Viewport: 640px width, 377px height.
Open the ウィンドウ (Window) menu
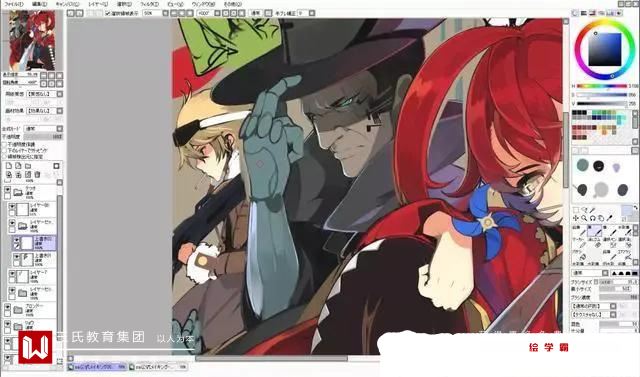[203, 4]
